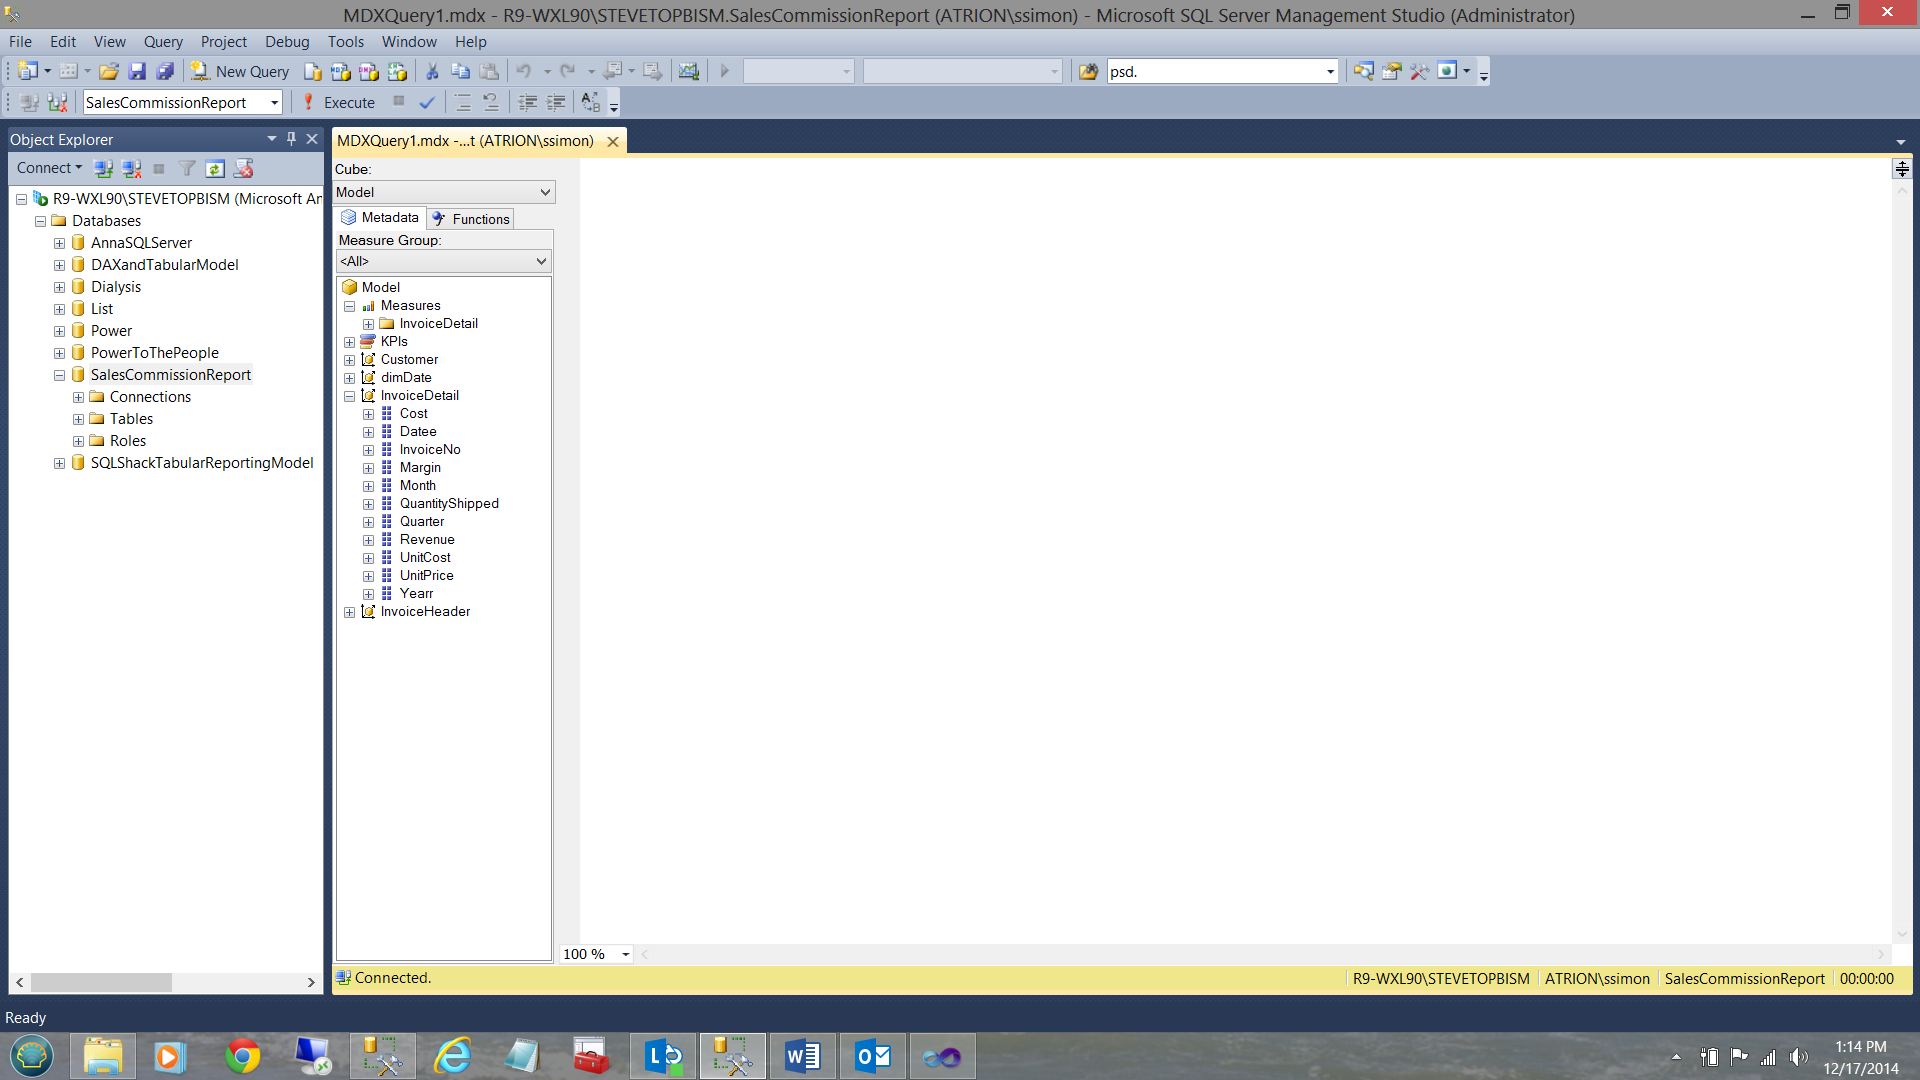Pin the Object Explorer panel
The height and width of the screenshot is (1080, 1920).
click(x=291, y=139)
